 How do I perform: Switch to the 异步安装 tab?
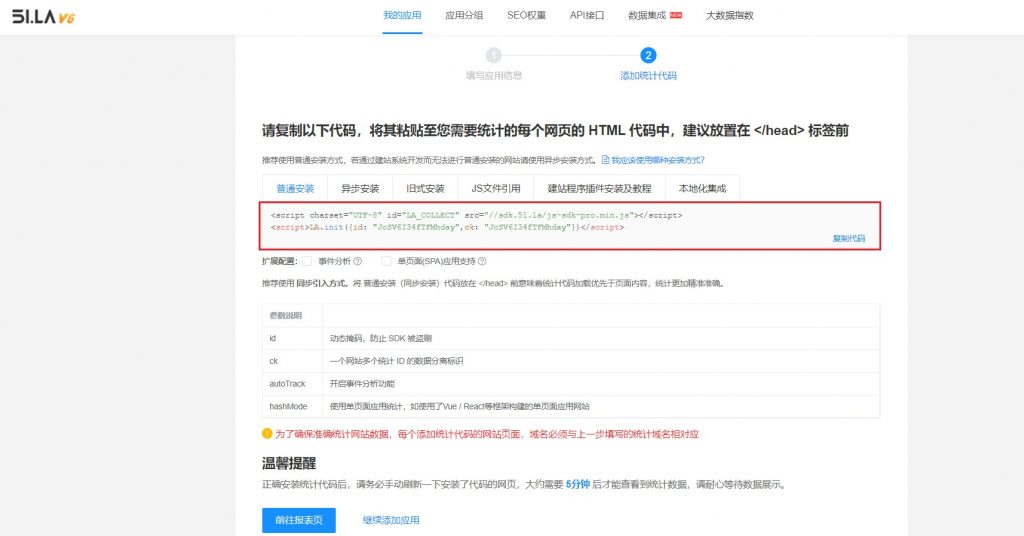[360, 189]
